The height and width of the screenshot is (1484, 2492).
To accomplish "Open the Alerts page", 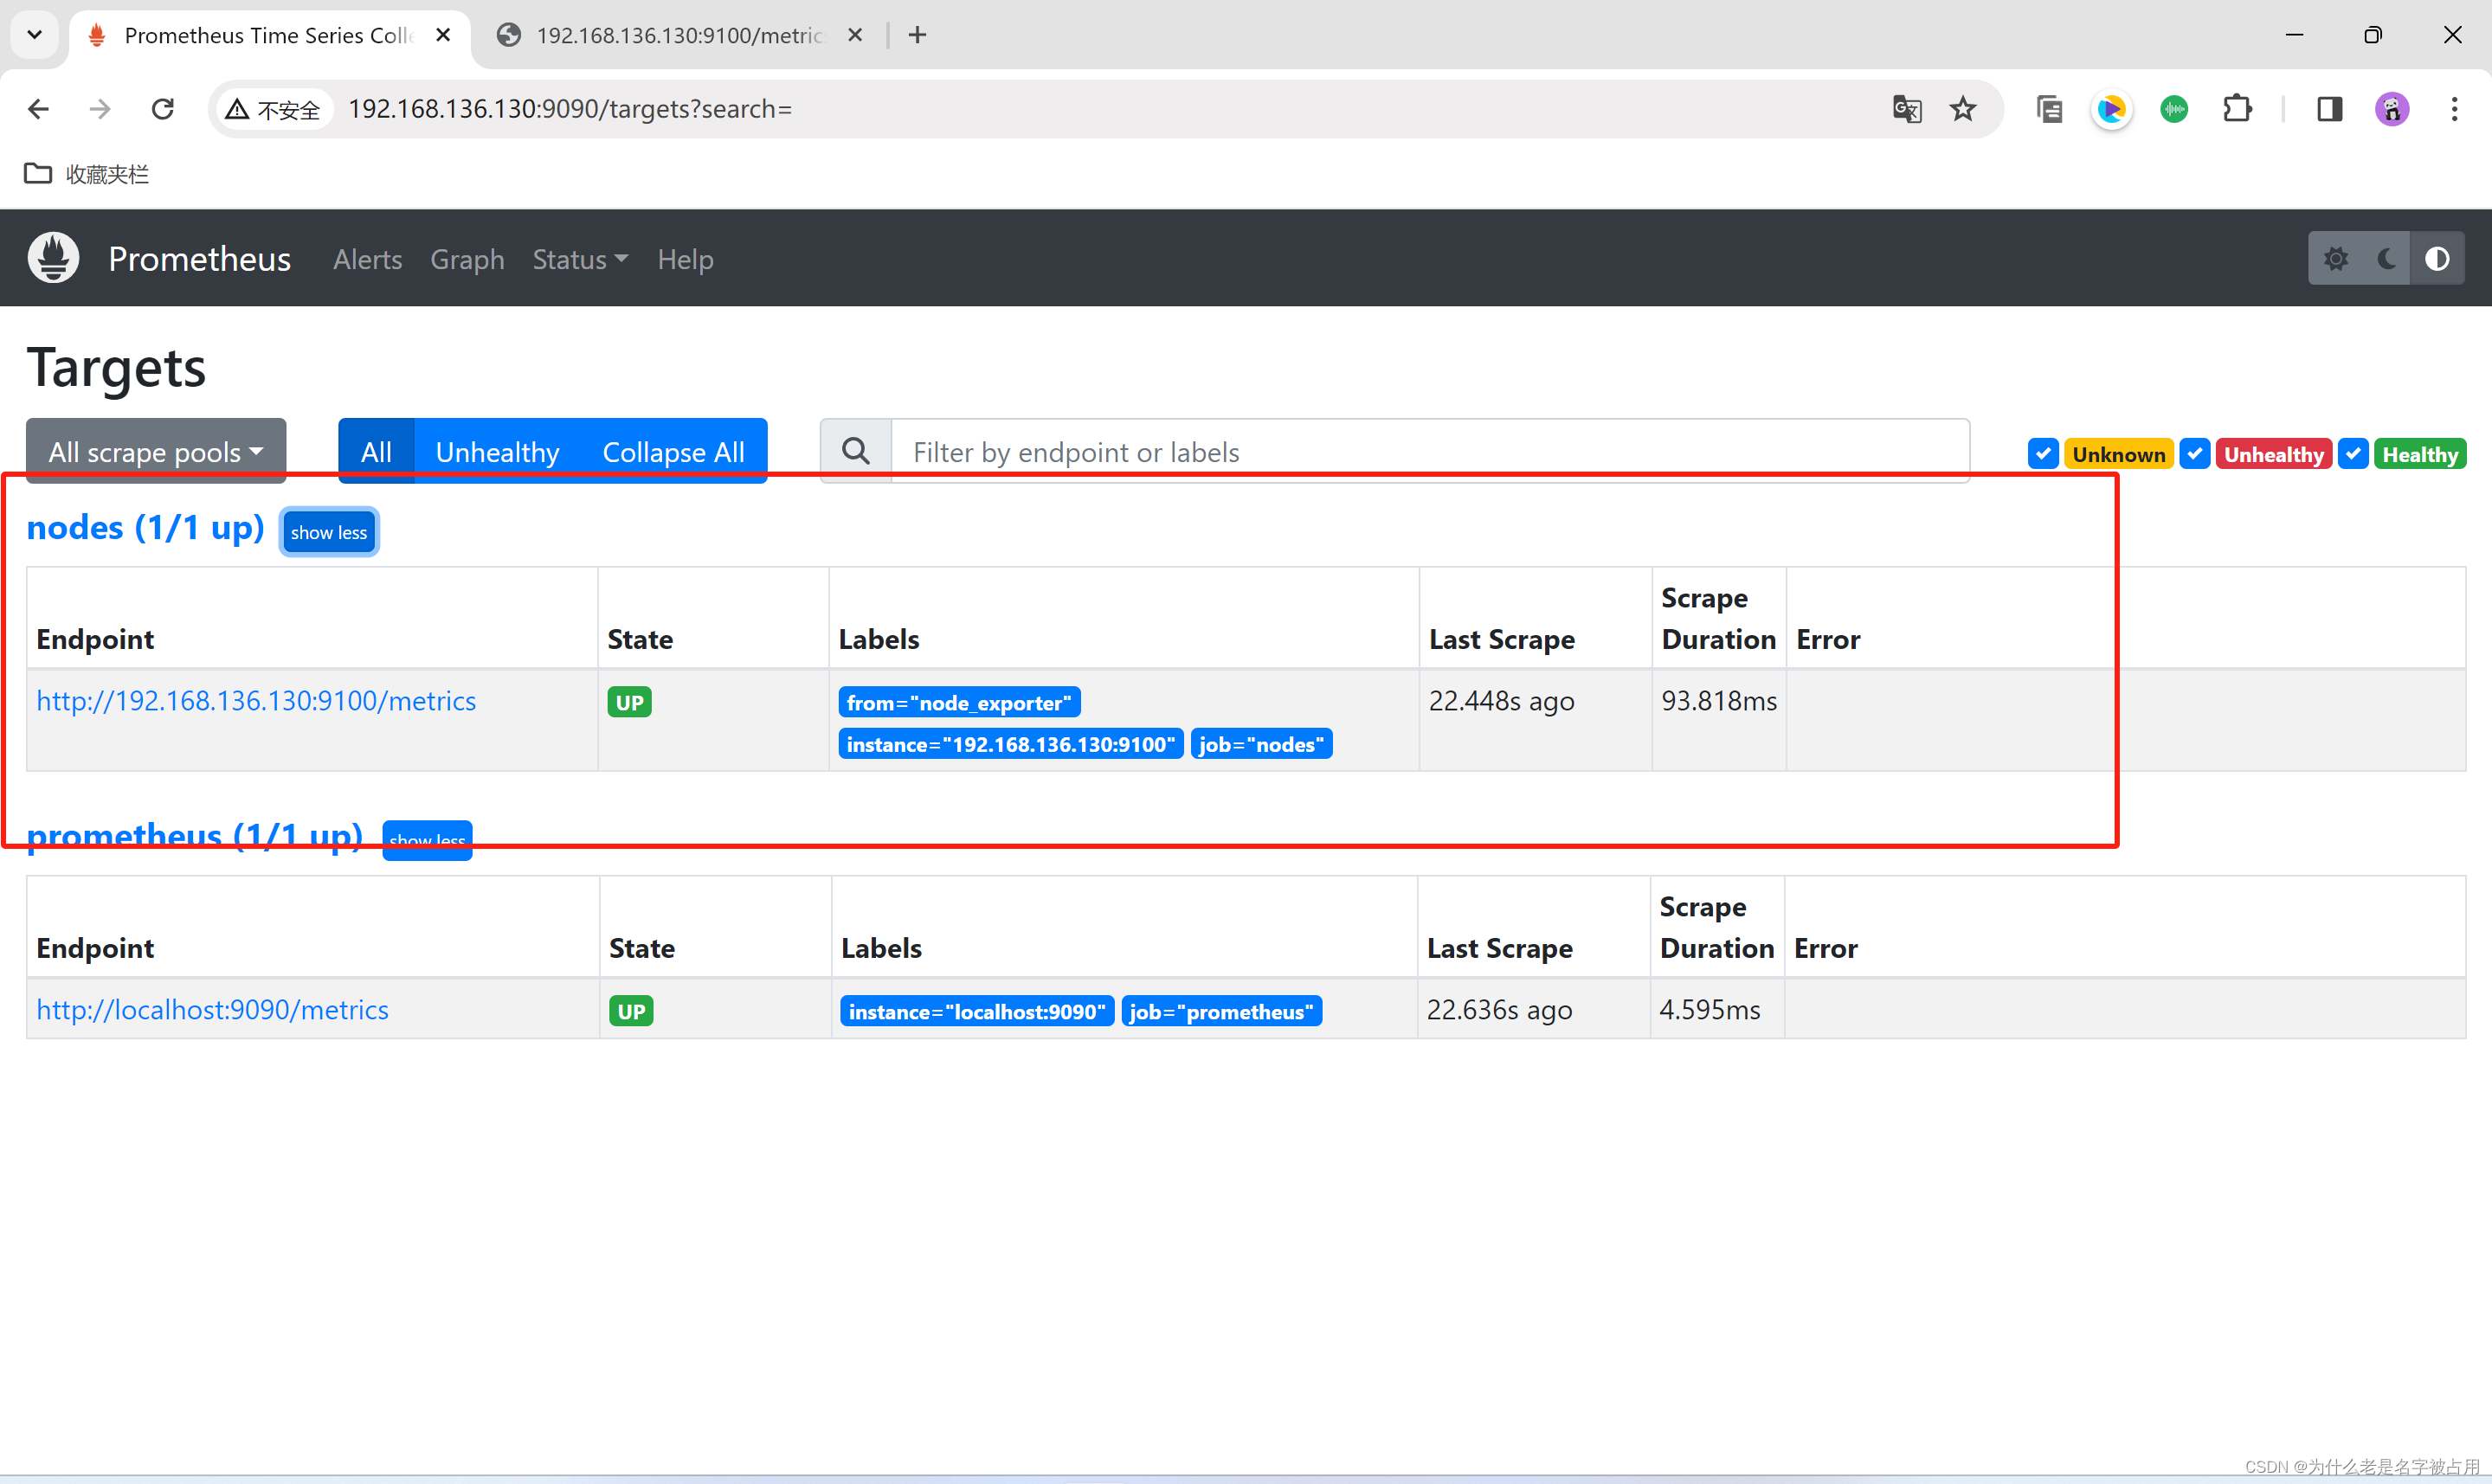I will point(368,259).
